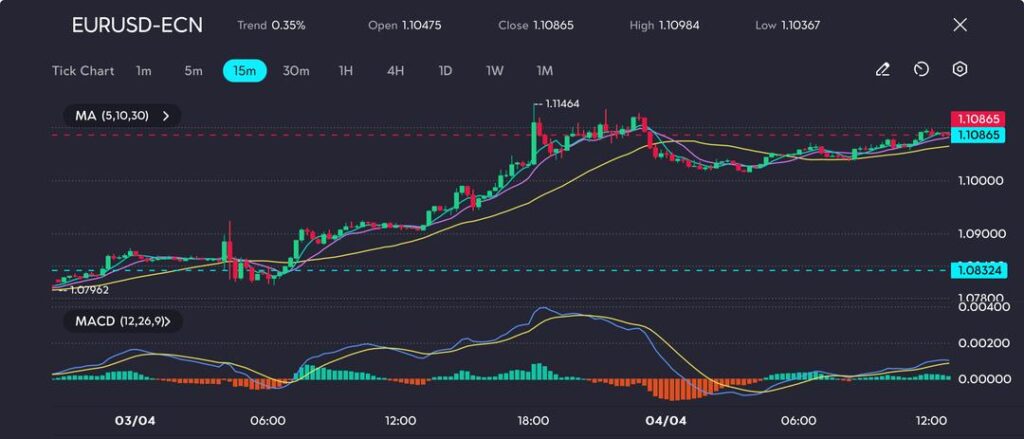The image size is (1024, 439).
Task: Open the drawing pencil tool
Action: pos(882,70)
